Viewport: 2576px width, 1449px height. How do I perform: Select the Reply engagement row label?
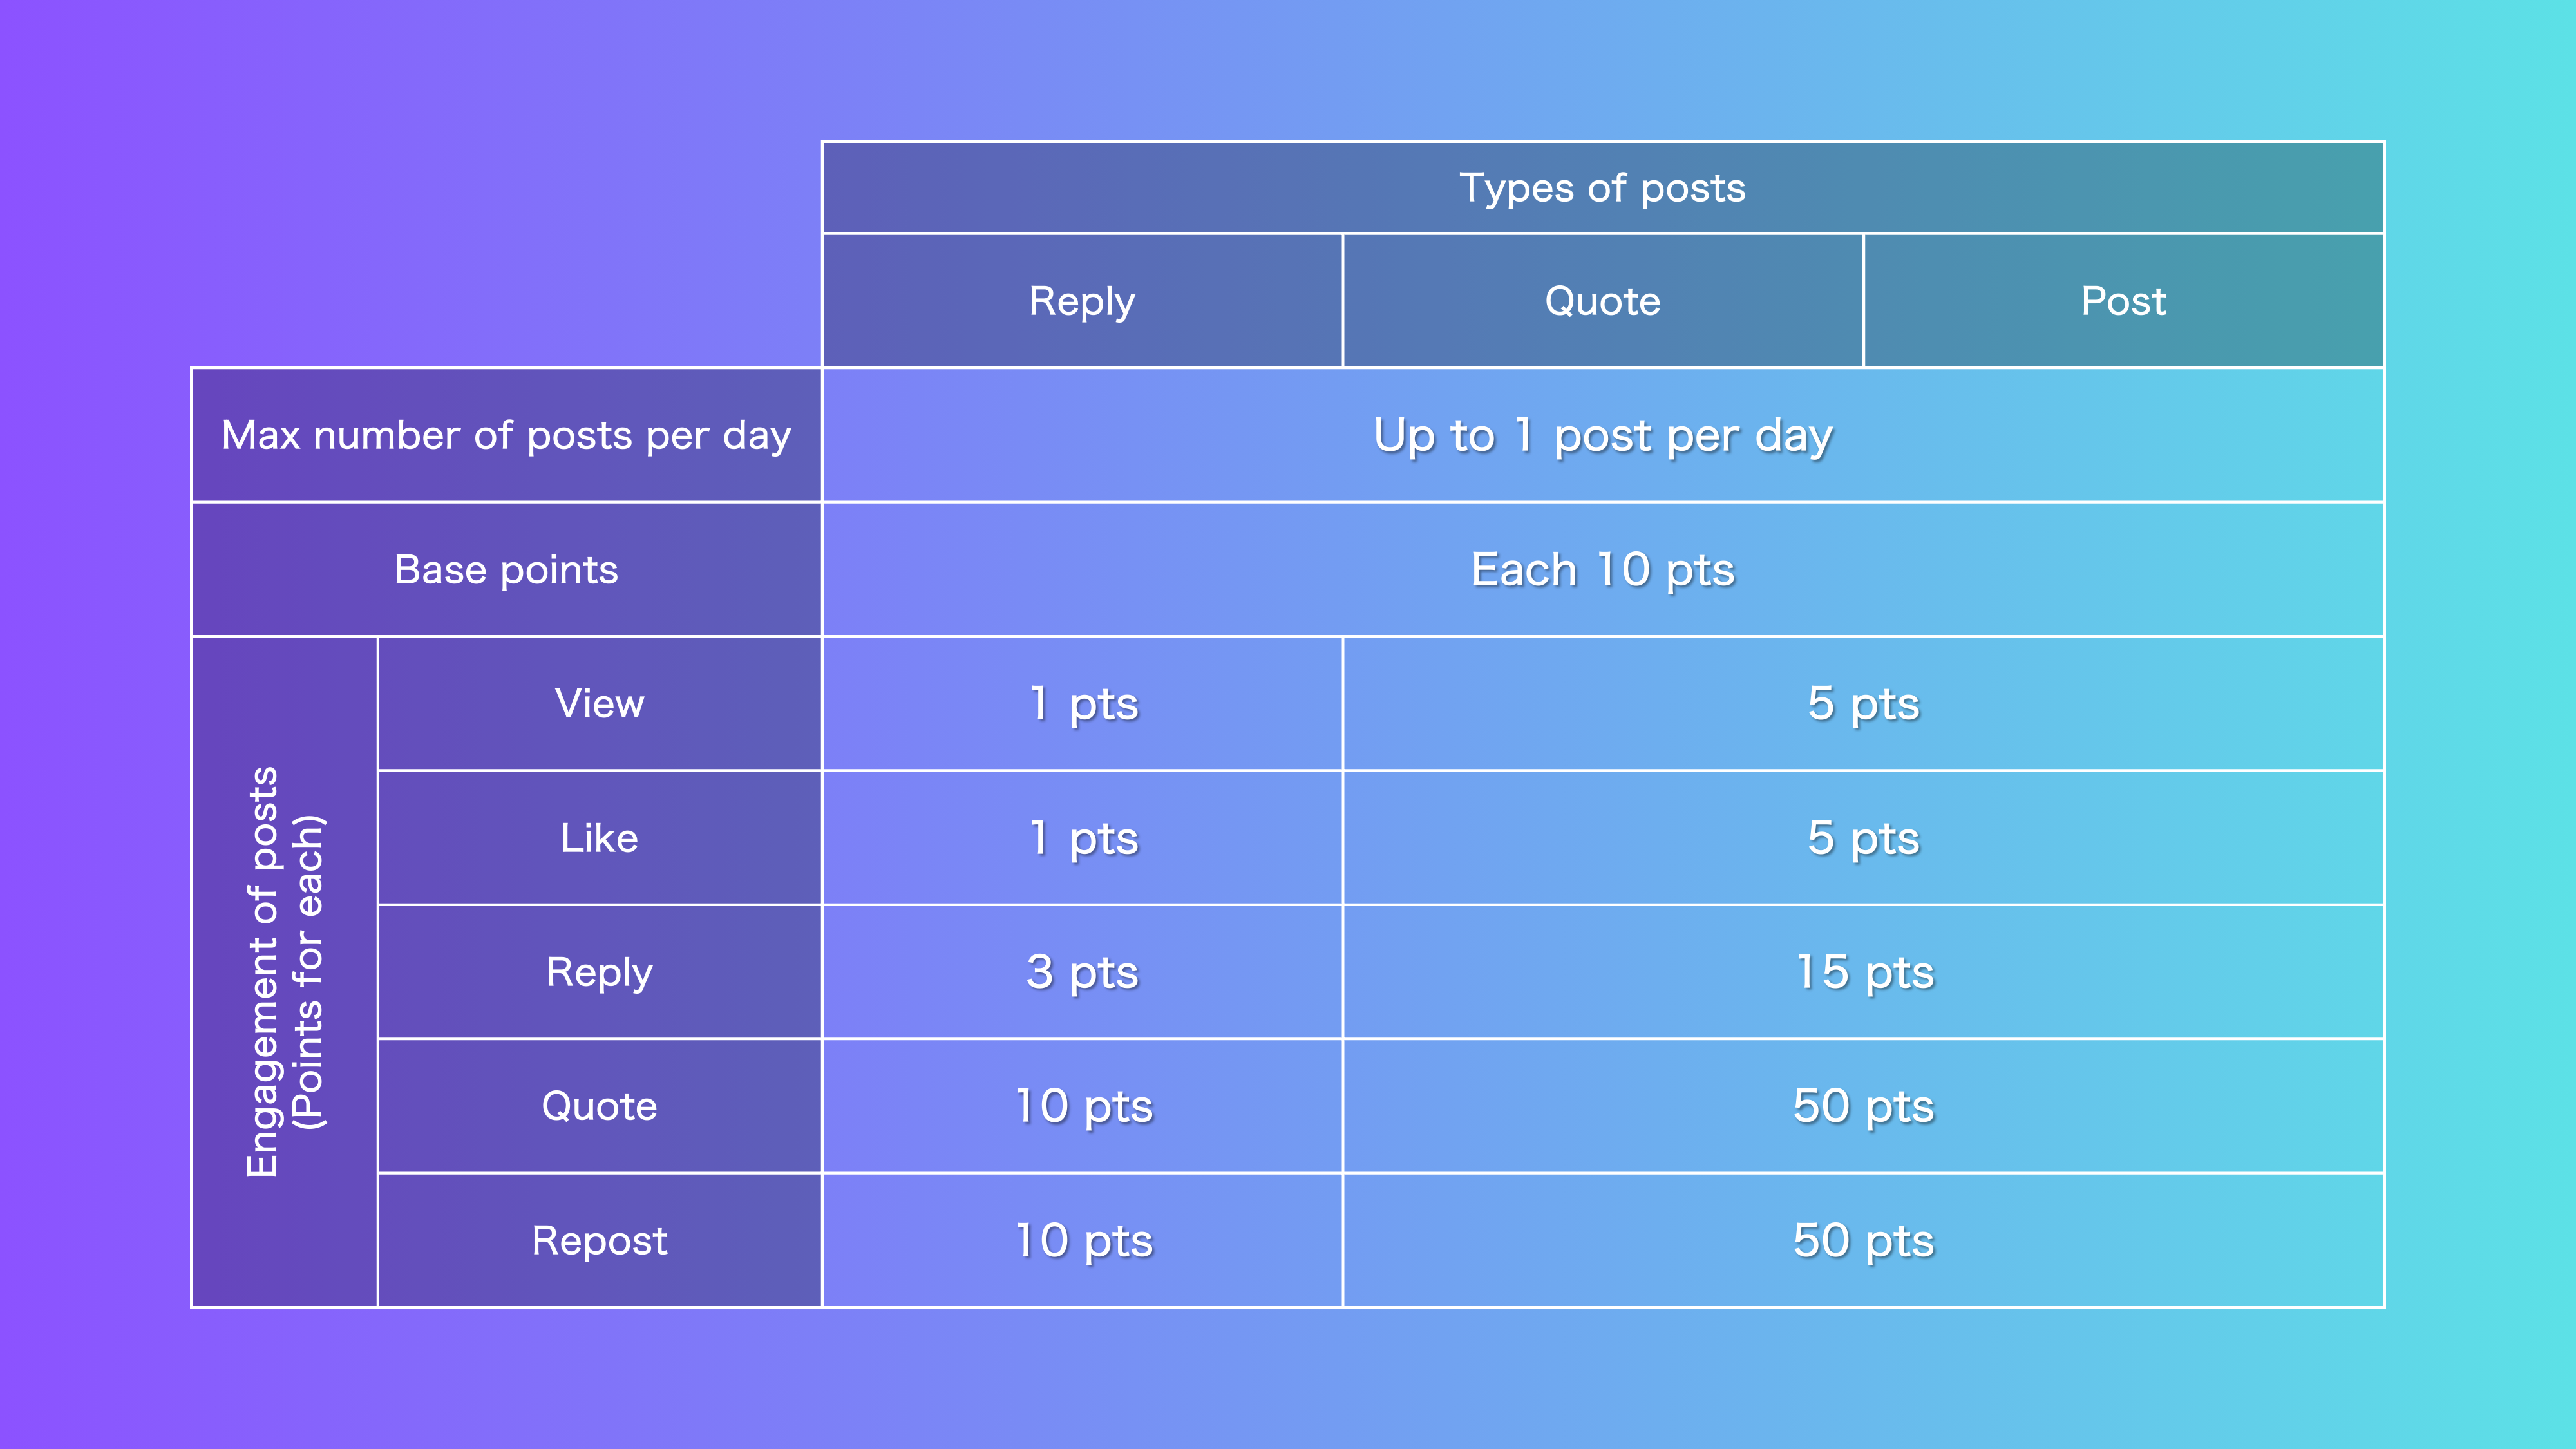pyautogui.click(x=600, y=972)
